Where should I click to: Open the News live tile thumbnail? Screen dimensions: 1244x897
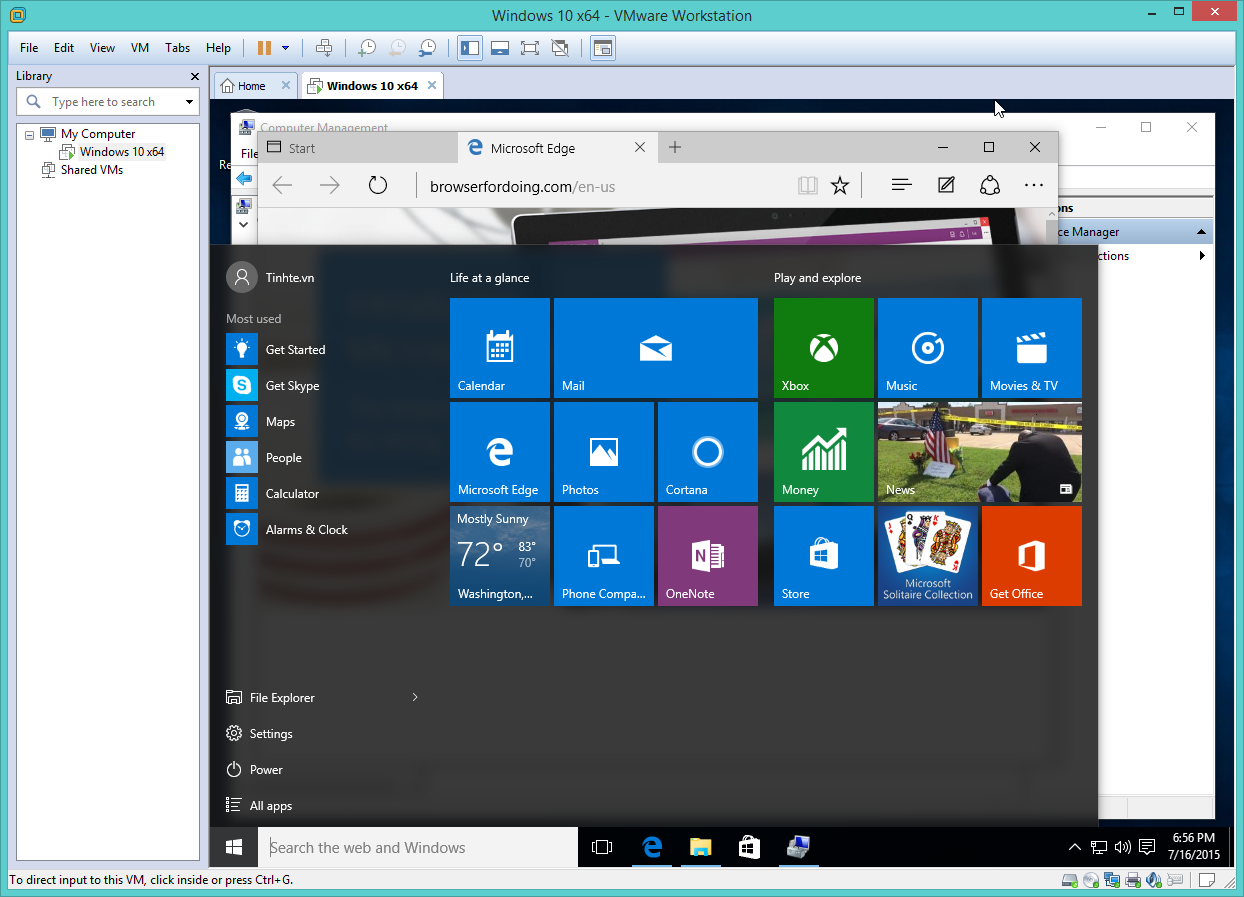point(980,452)
